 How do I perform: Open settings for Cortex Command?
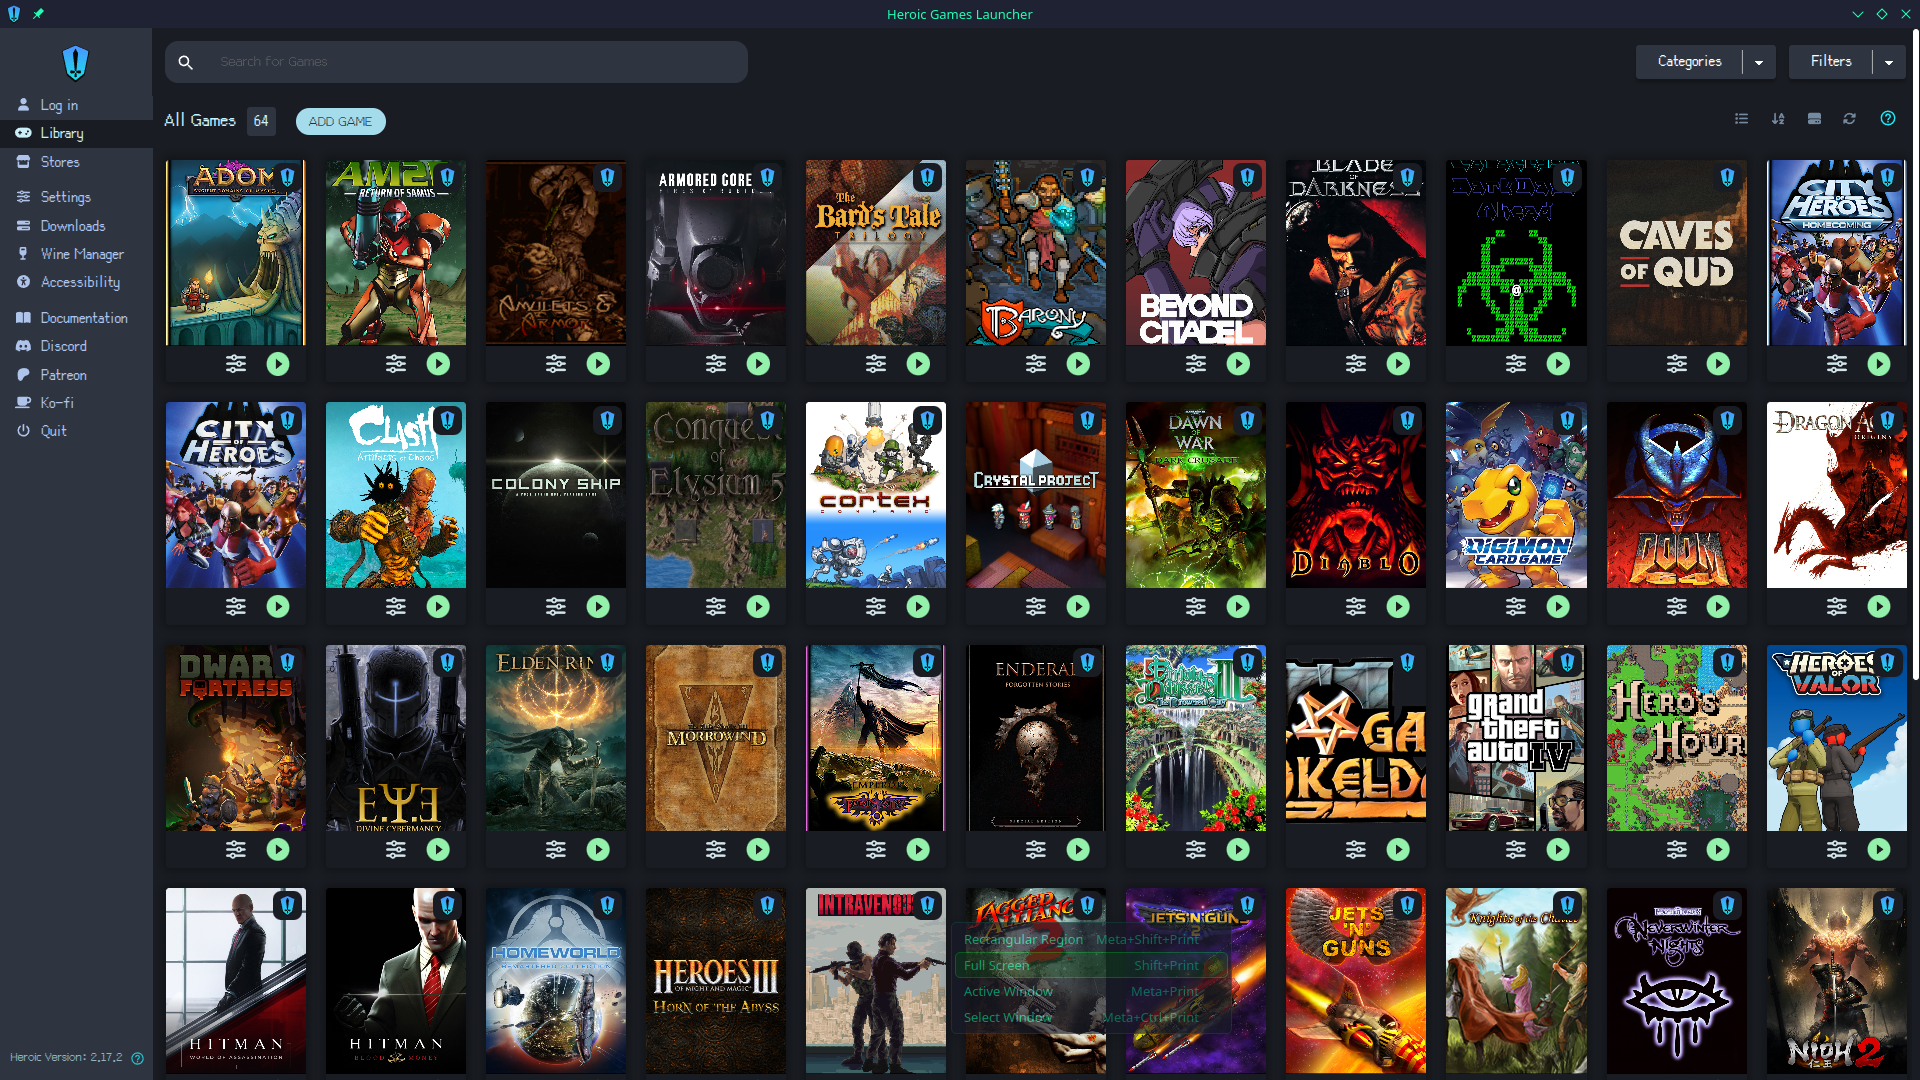[x=876, y=606]
